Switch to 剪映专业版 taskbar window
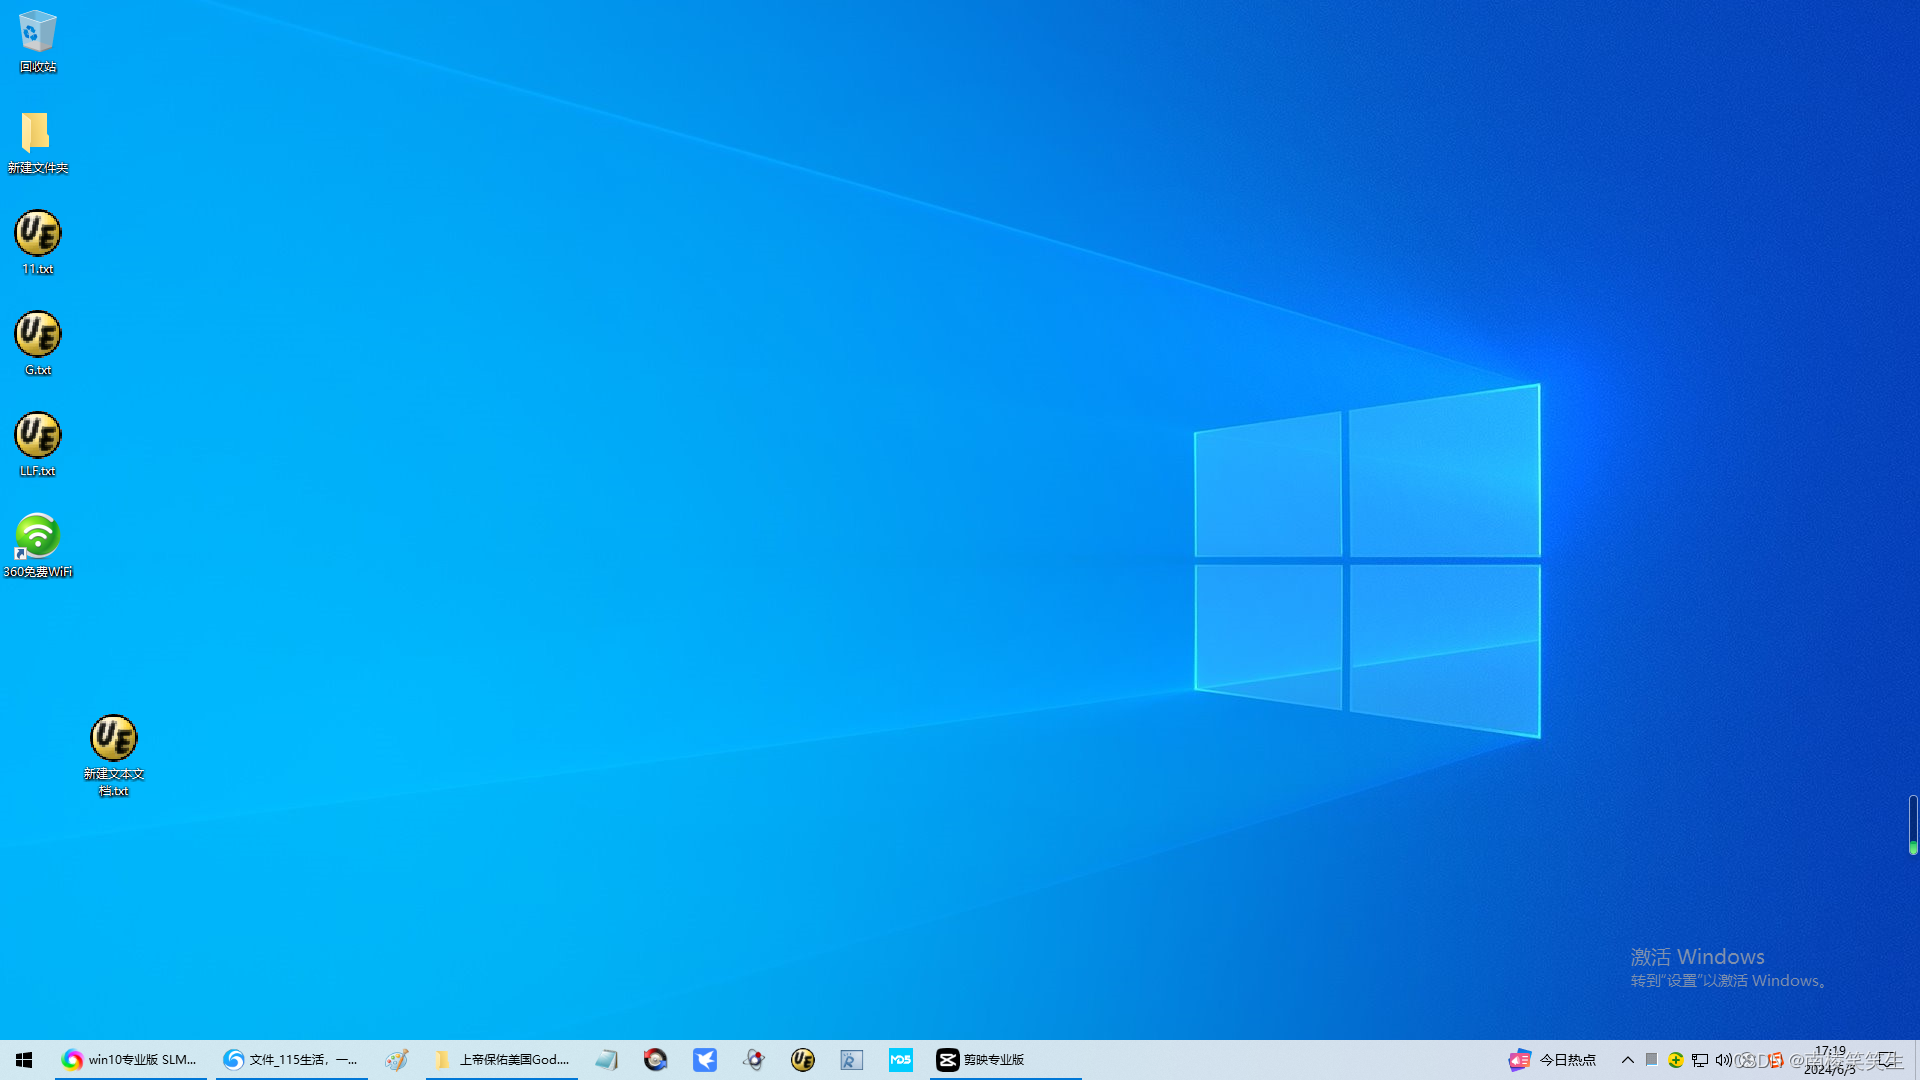The height and width of the screenshot is (1080, 1920). [981, 1060]
